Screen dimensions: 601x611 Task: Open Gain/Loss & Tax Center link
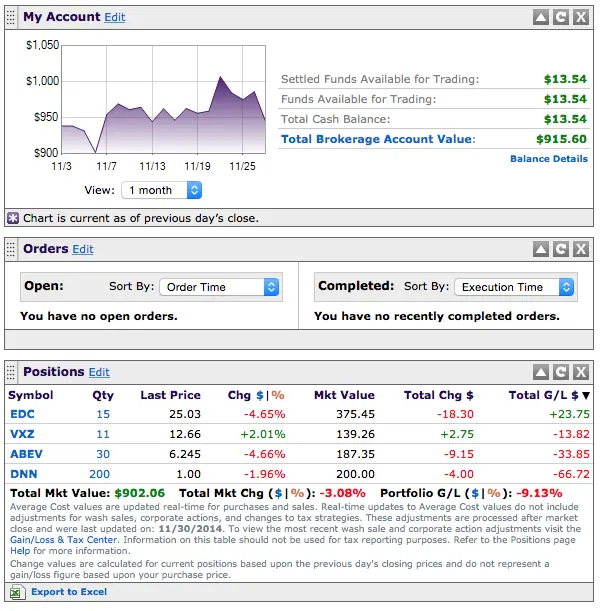[x=64, y=540]
